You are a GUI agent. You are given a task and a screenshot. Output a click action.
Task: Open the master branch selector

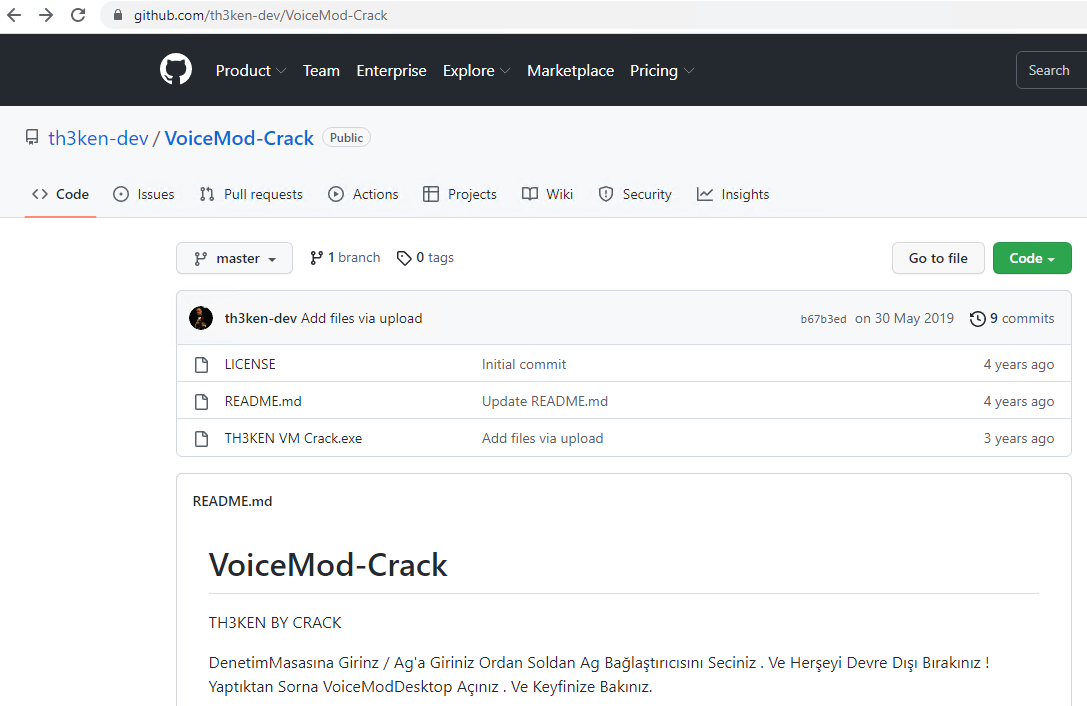pos(234,258)
